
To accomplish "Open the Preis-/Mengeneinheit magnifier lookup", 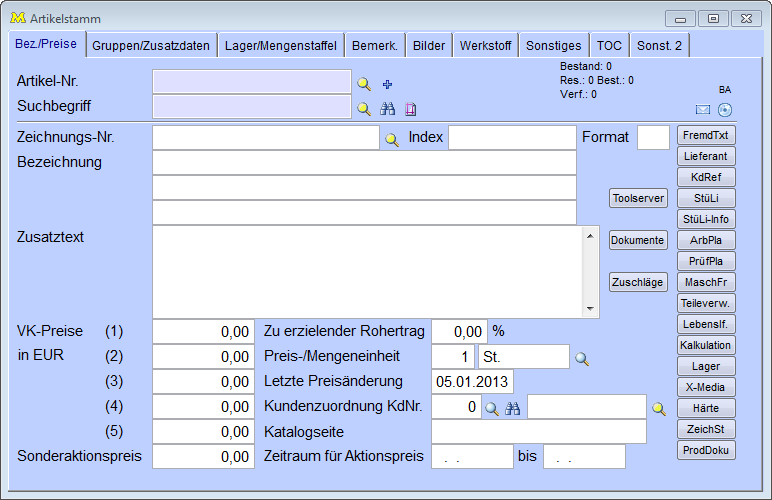I will [x=581, y=357].
